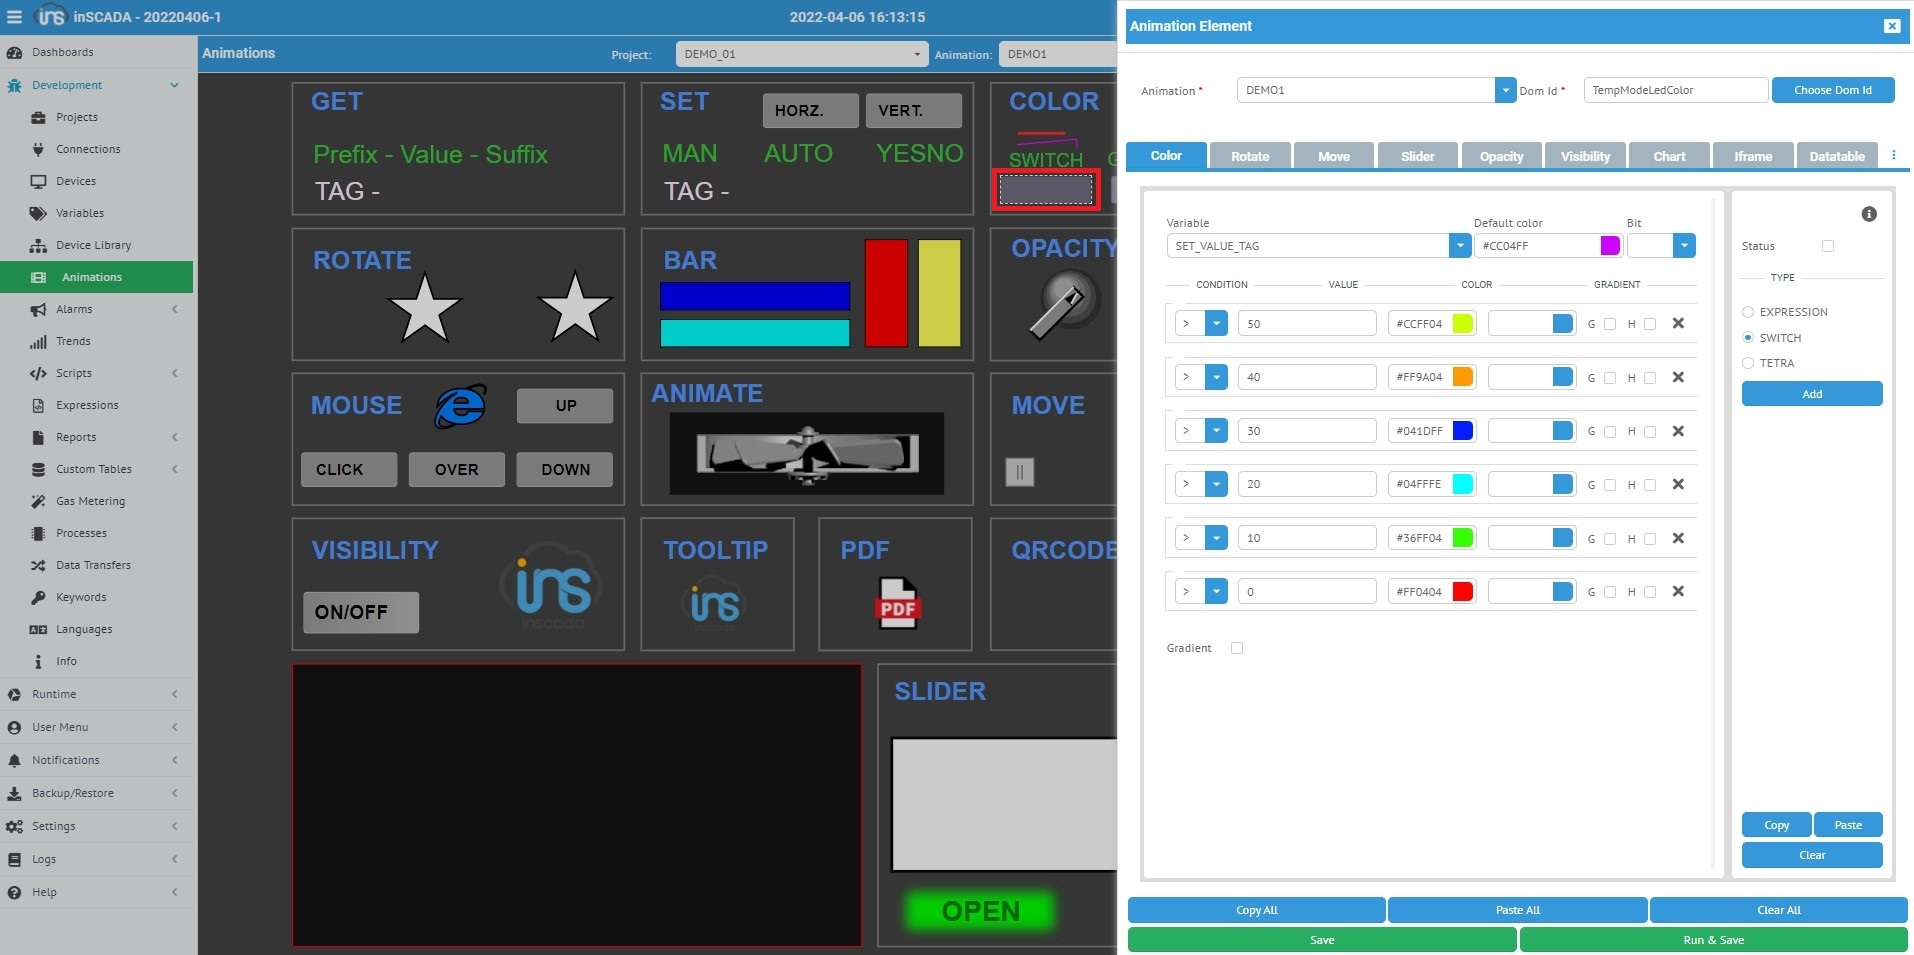This screenshot has width=1914, height=955.
Task: Open the SET_VALUE_TAG variable dropdown
Action: point(1459,246)
